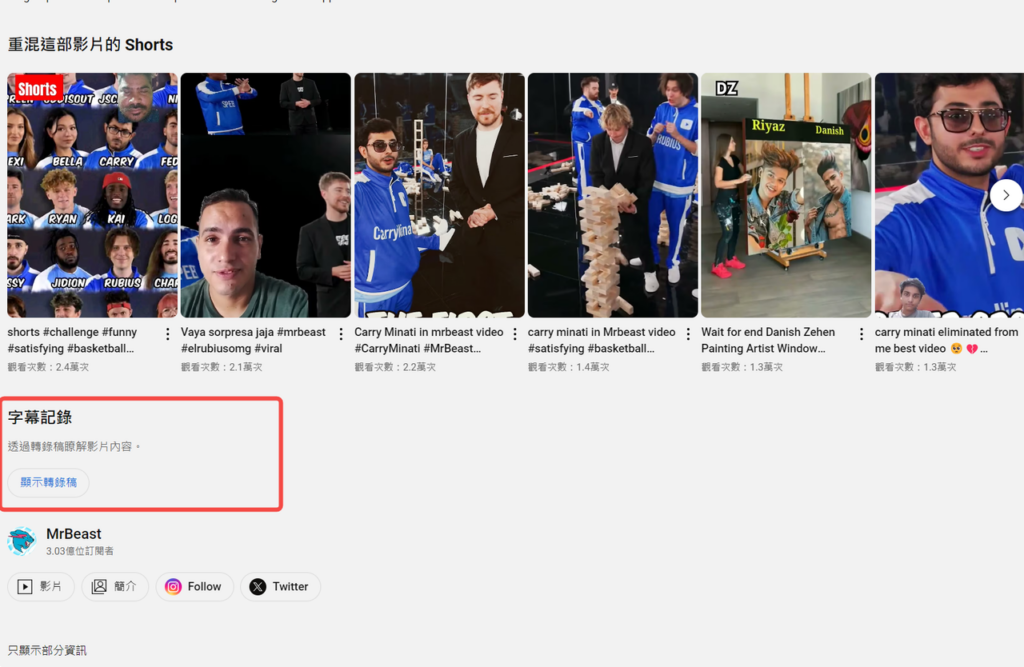Open the channel 簡介 about tab

tap(115, 587)
